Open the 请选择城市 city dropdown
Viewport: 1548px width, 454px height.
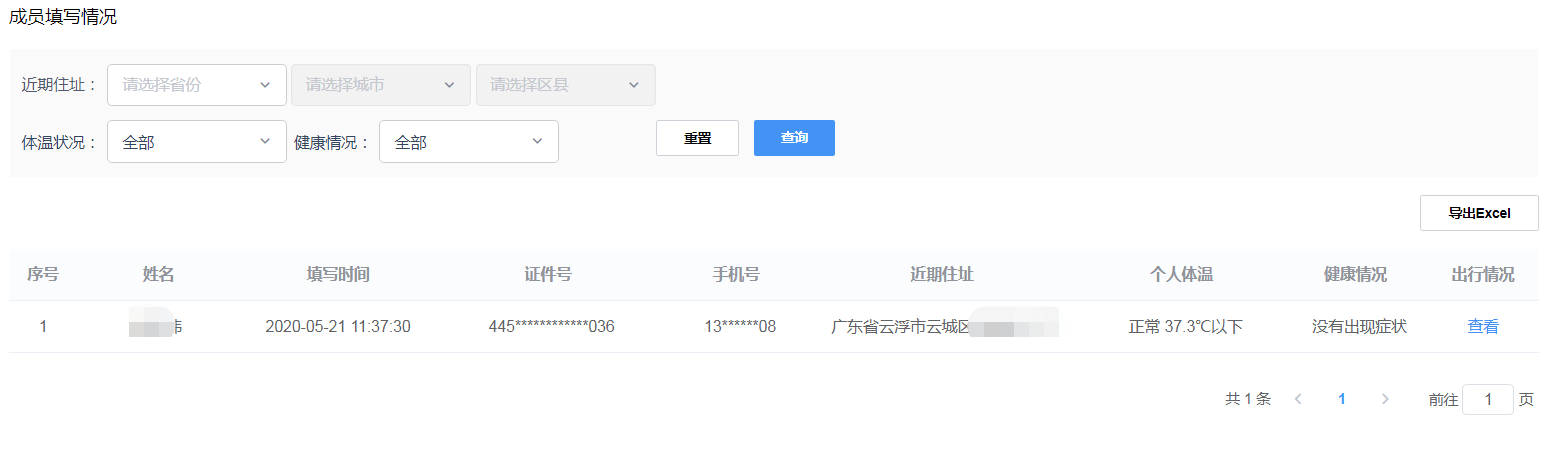coord(380,85)
